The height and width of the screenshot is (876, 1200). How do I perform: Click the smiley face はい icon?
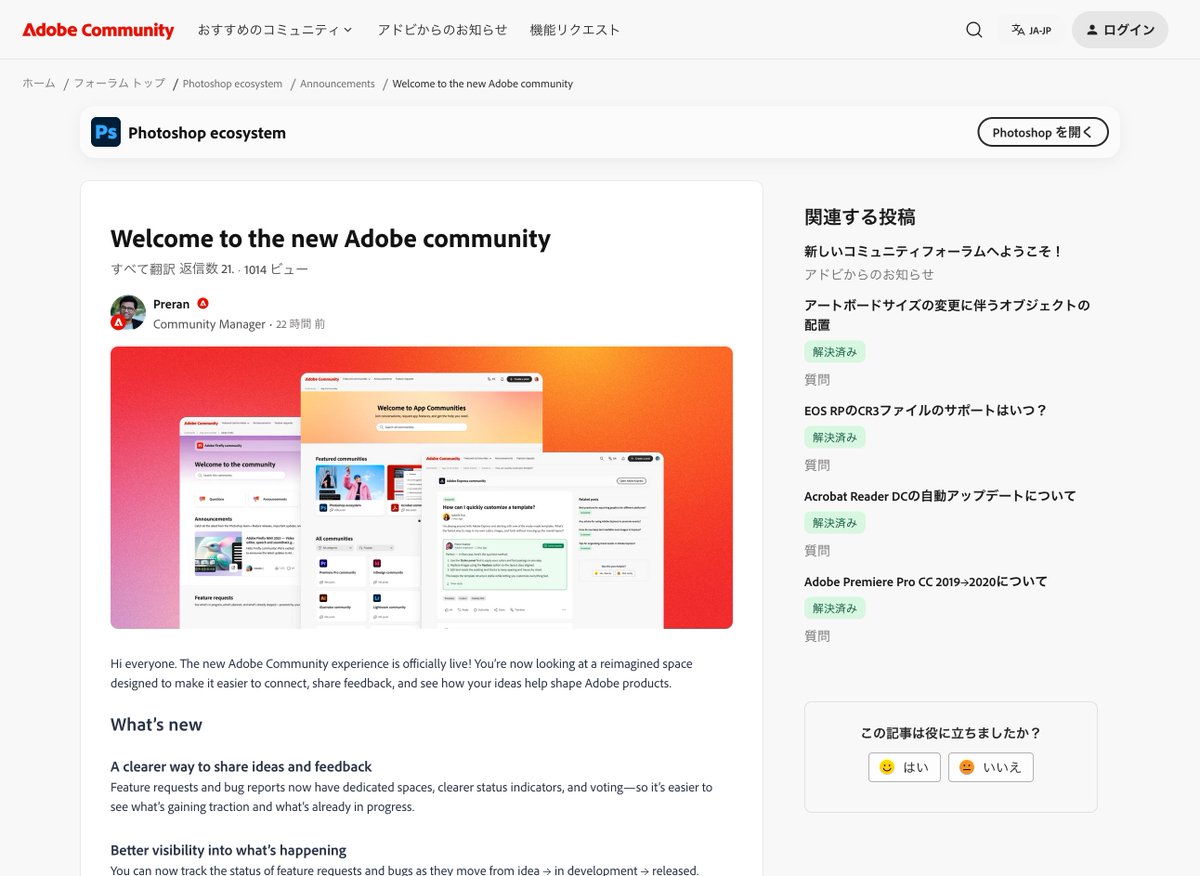click(886, 768)
